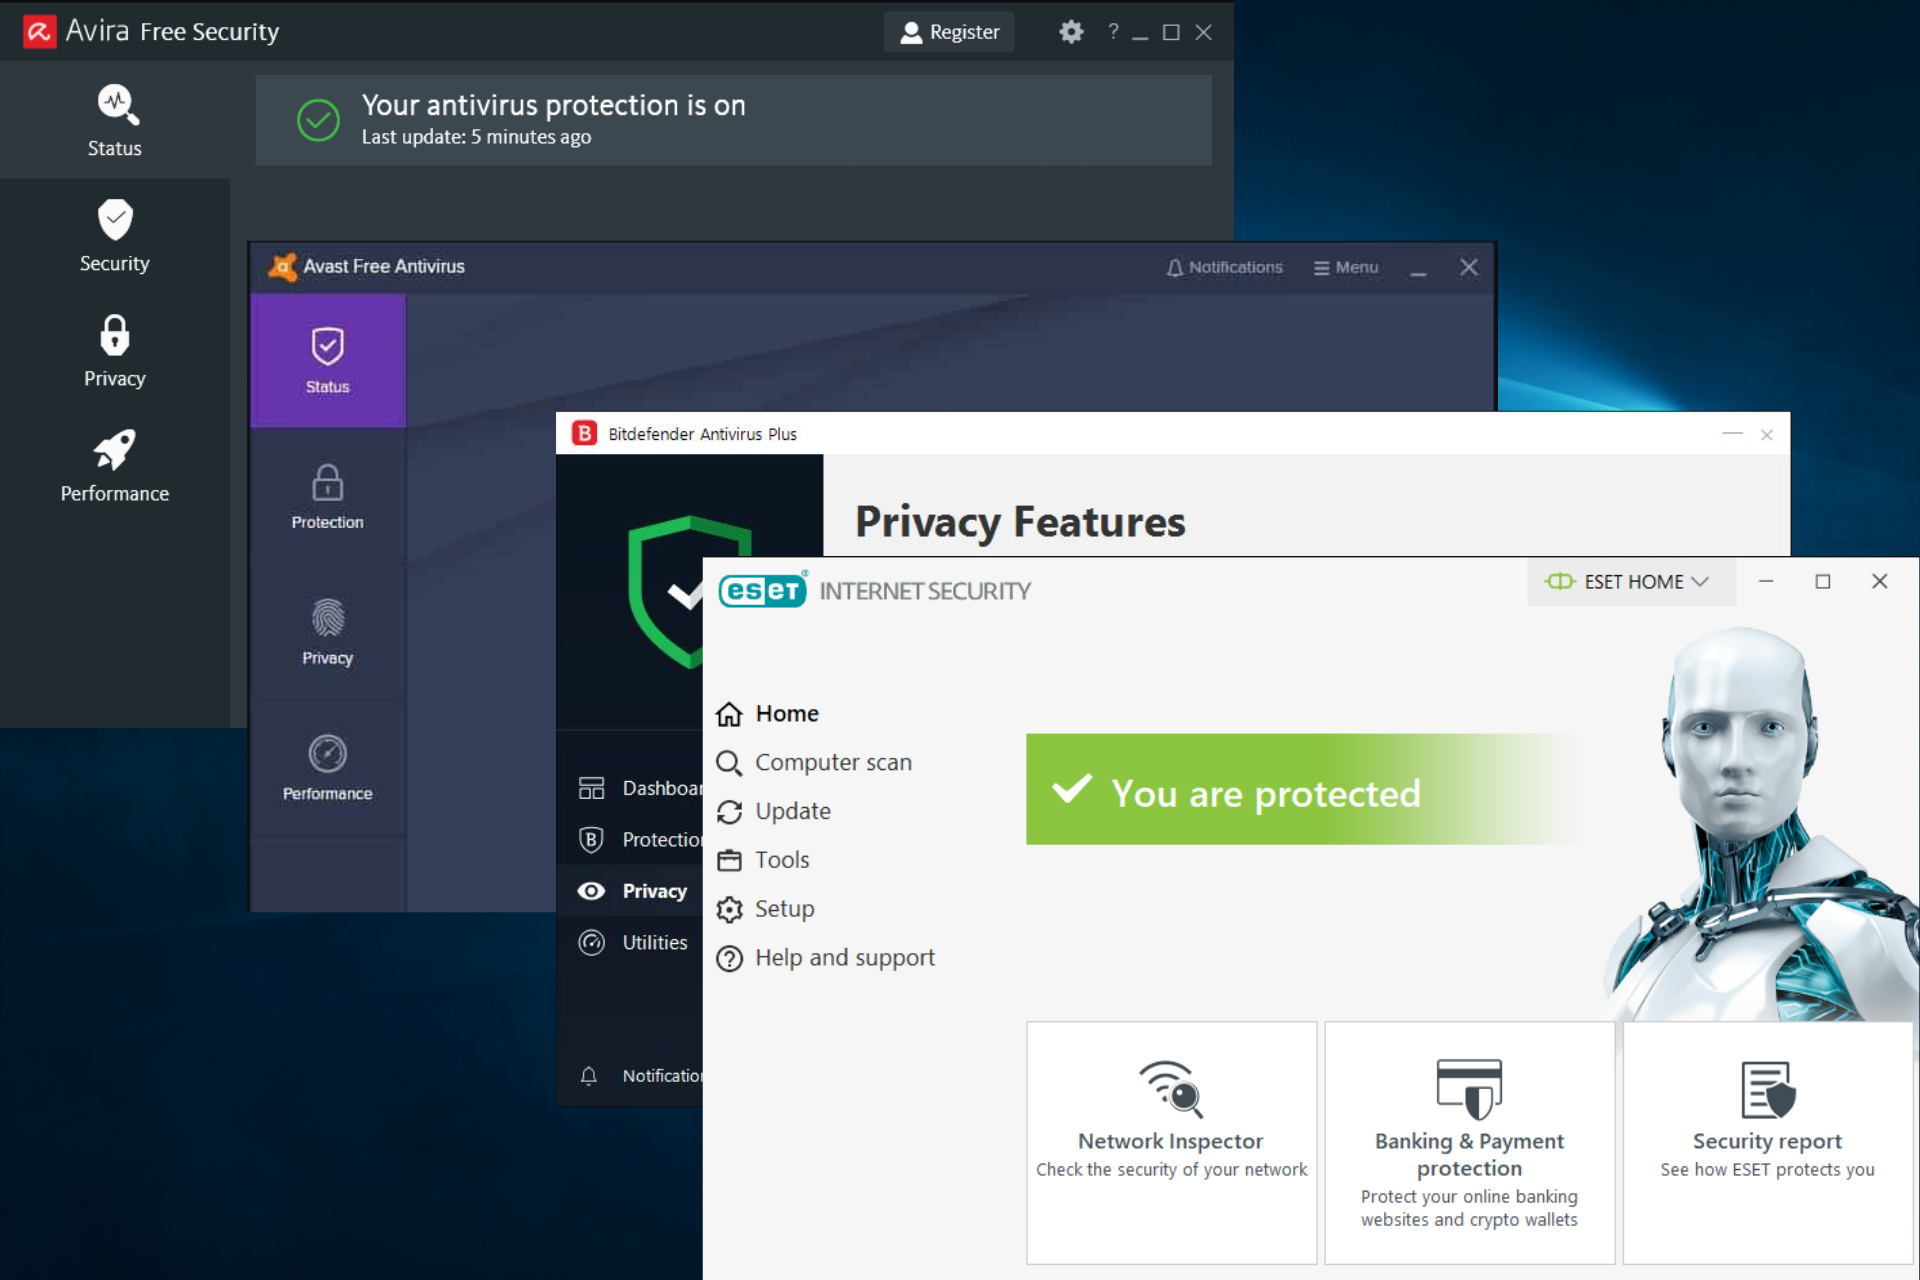Click Avira logo in title bar
The width and height of the screenshot is (1920, 1280).
[40, 32]
